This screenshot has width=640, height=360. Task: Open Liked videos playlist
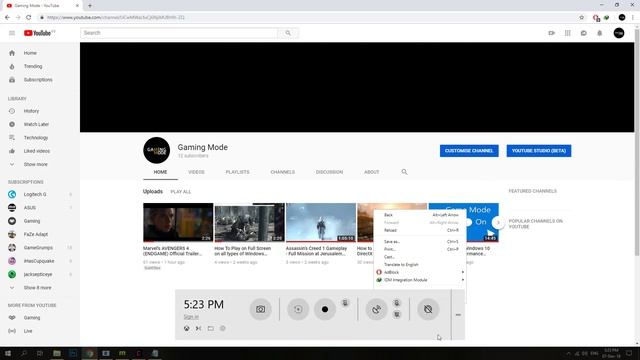pos(40,151)
